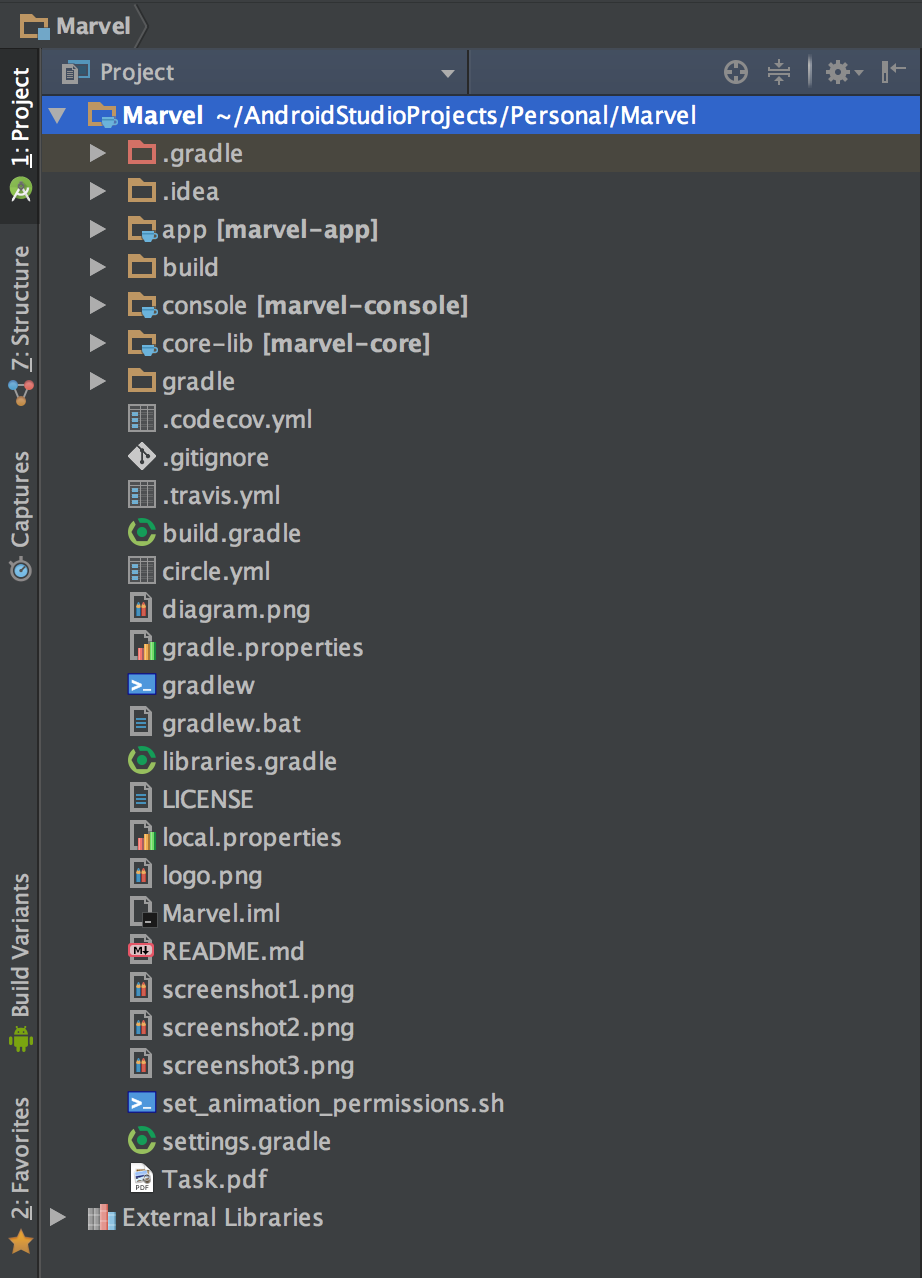The image size is (922, 1278).
Task: Click the .gitignore file icon
Action: (x=142, y=457)
